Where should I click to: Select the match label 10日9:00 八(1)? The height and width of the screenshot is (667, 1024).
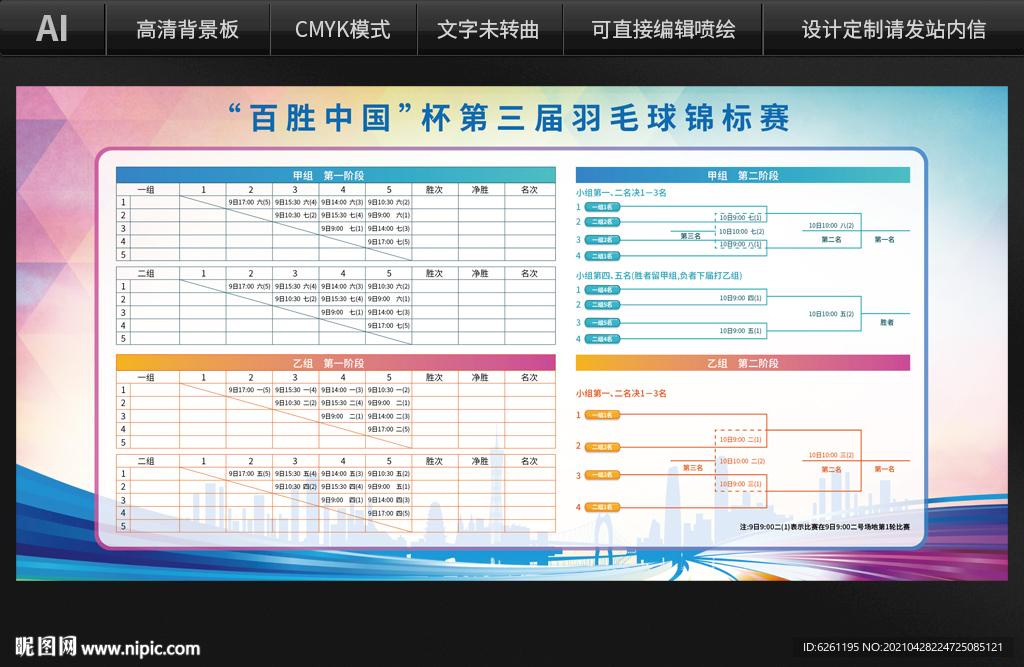[741, 244]
